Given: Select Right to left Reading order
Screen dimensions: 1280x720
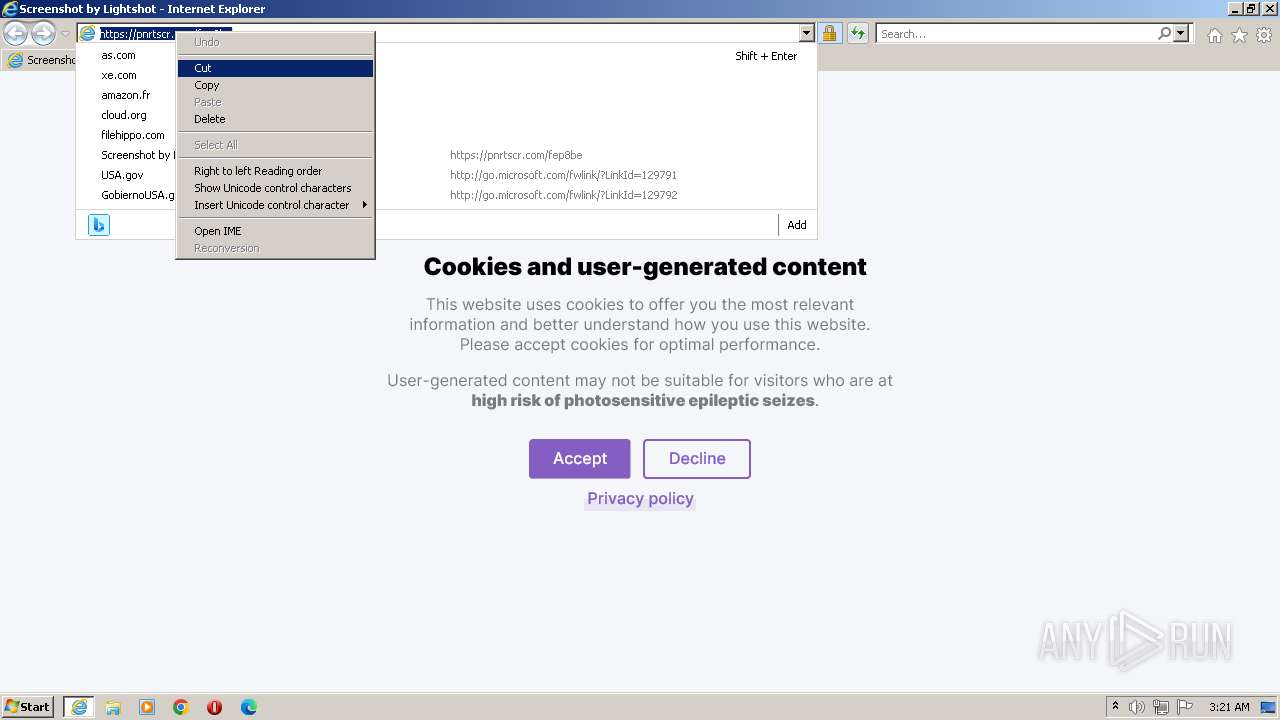Looking at the screenshot, I should pyautogui.click(x=275, y=171).
